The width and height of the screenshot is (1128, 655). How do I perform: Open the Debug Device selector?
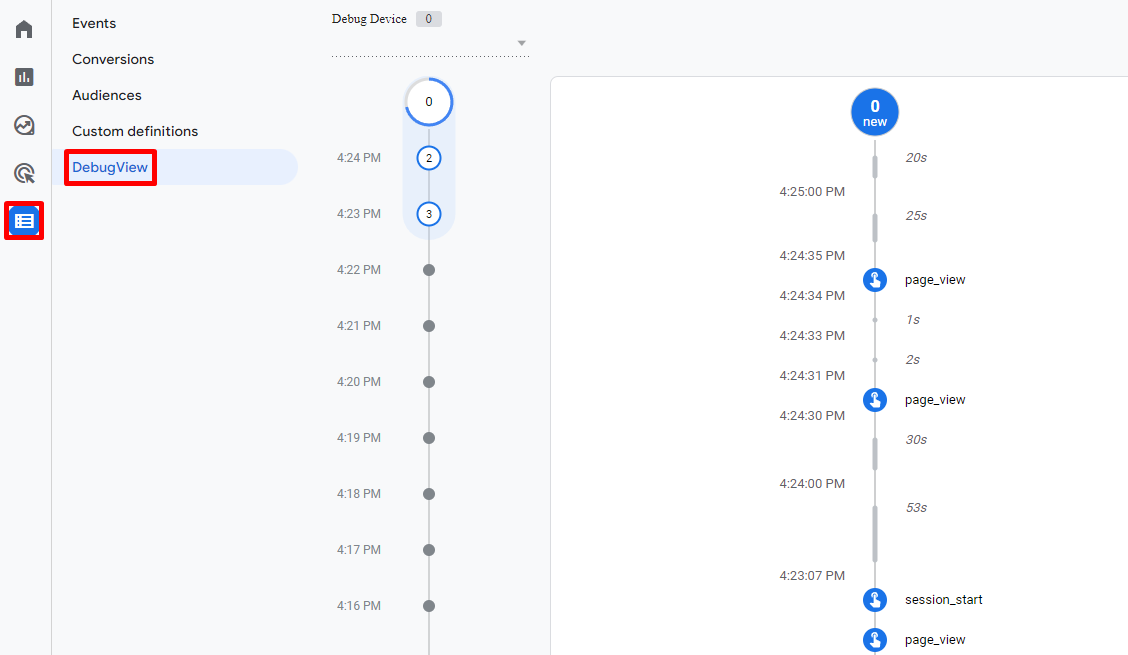tap(370, 18)
